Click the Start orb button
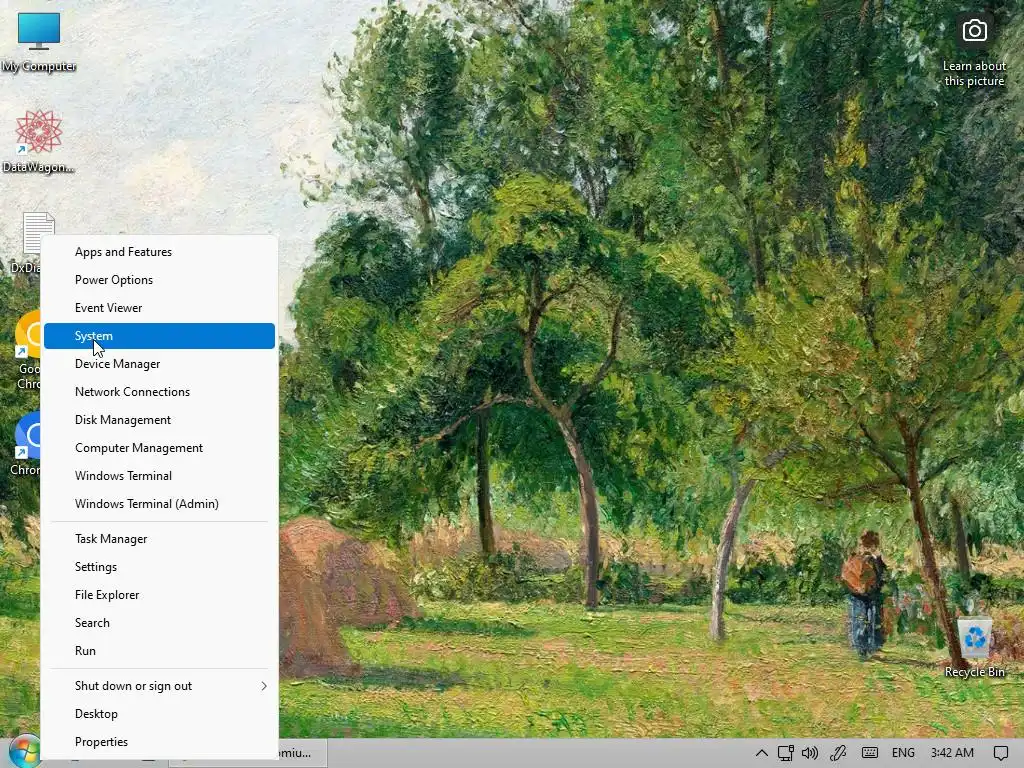The width and height of the screenshot is (1024, 768). tap(24, 752)
